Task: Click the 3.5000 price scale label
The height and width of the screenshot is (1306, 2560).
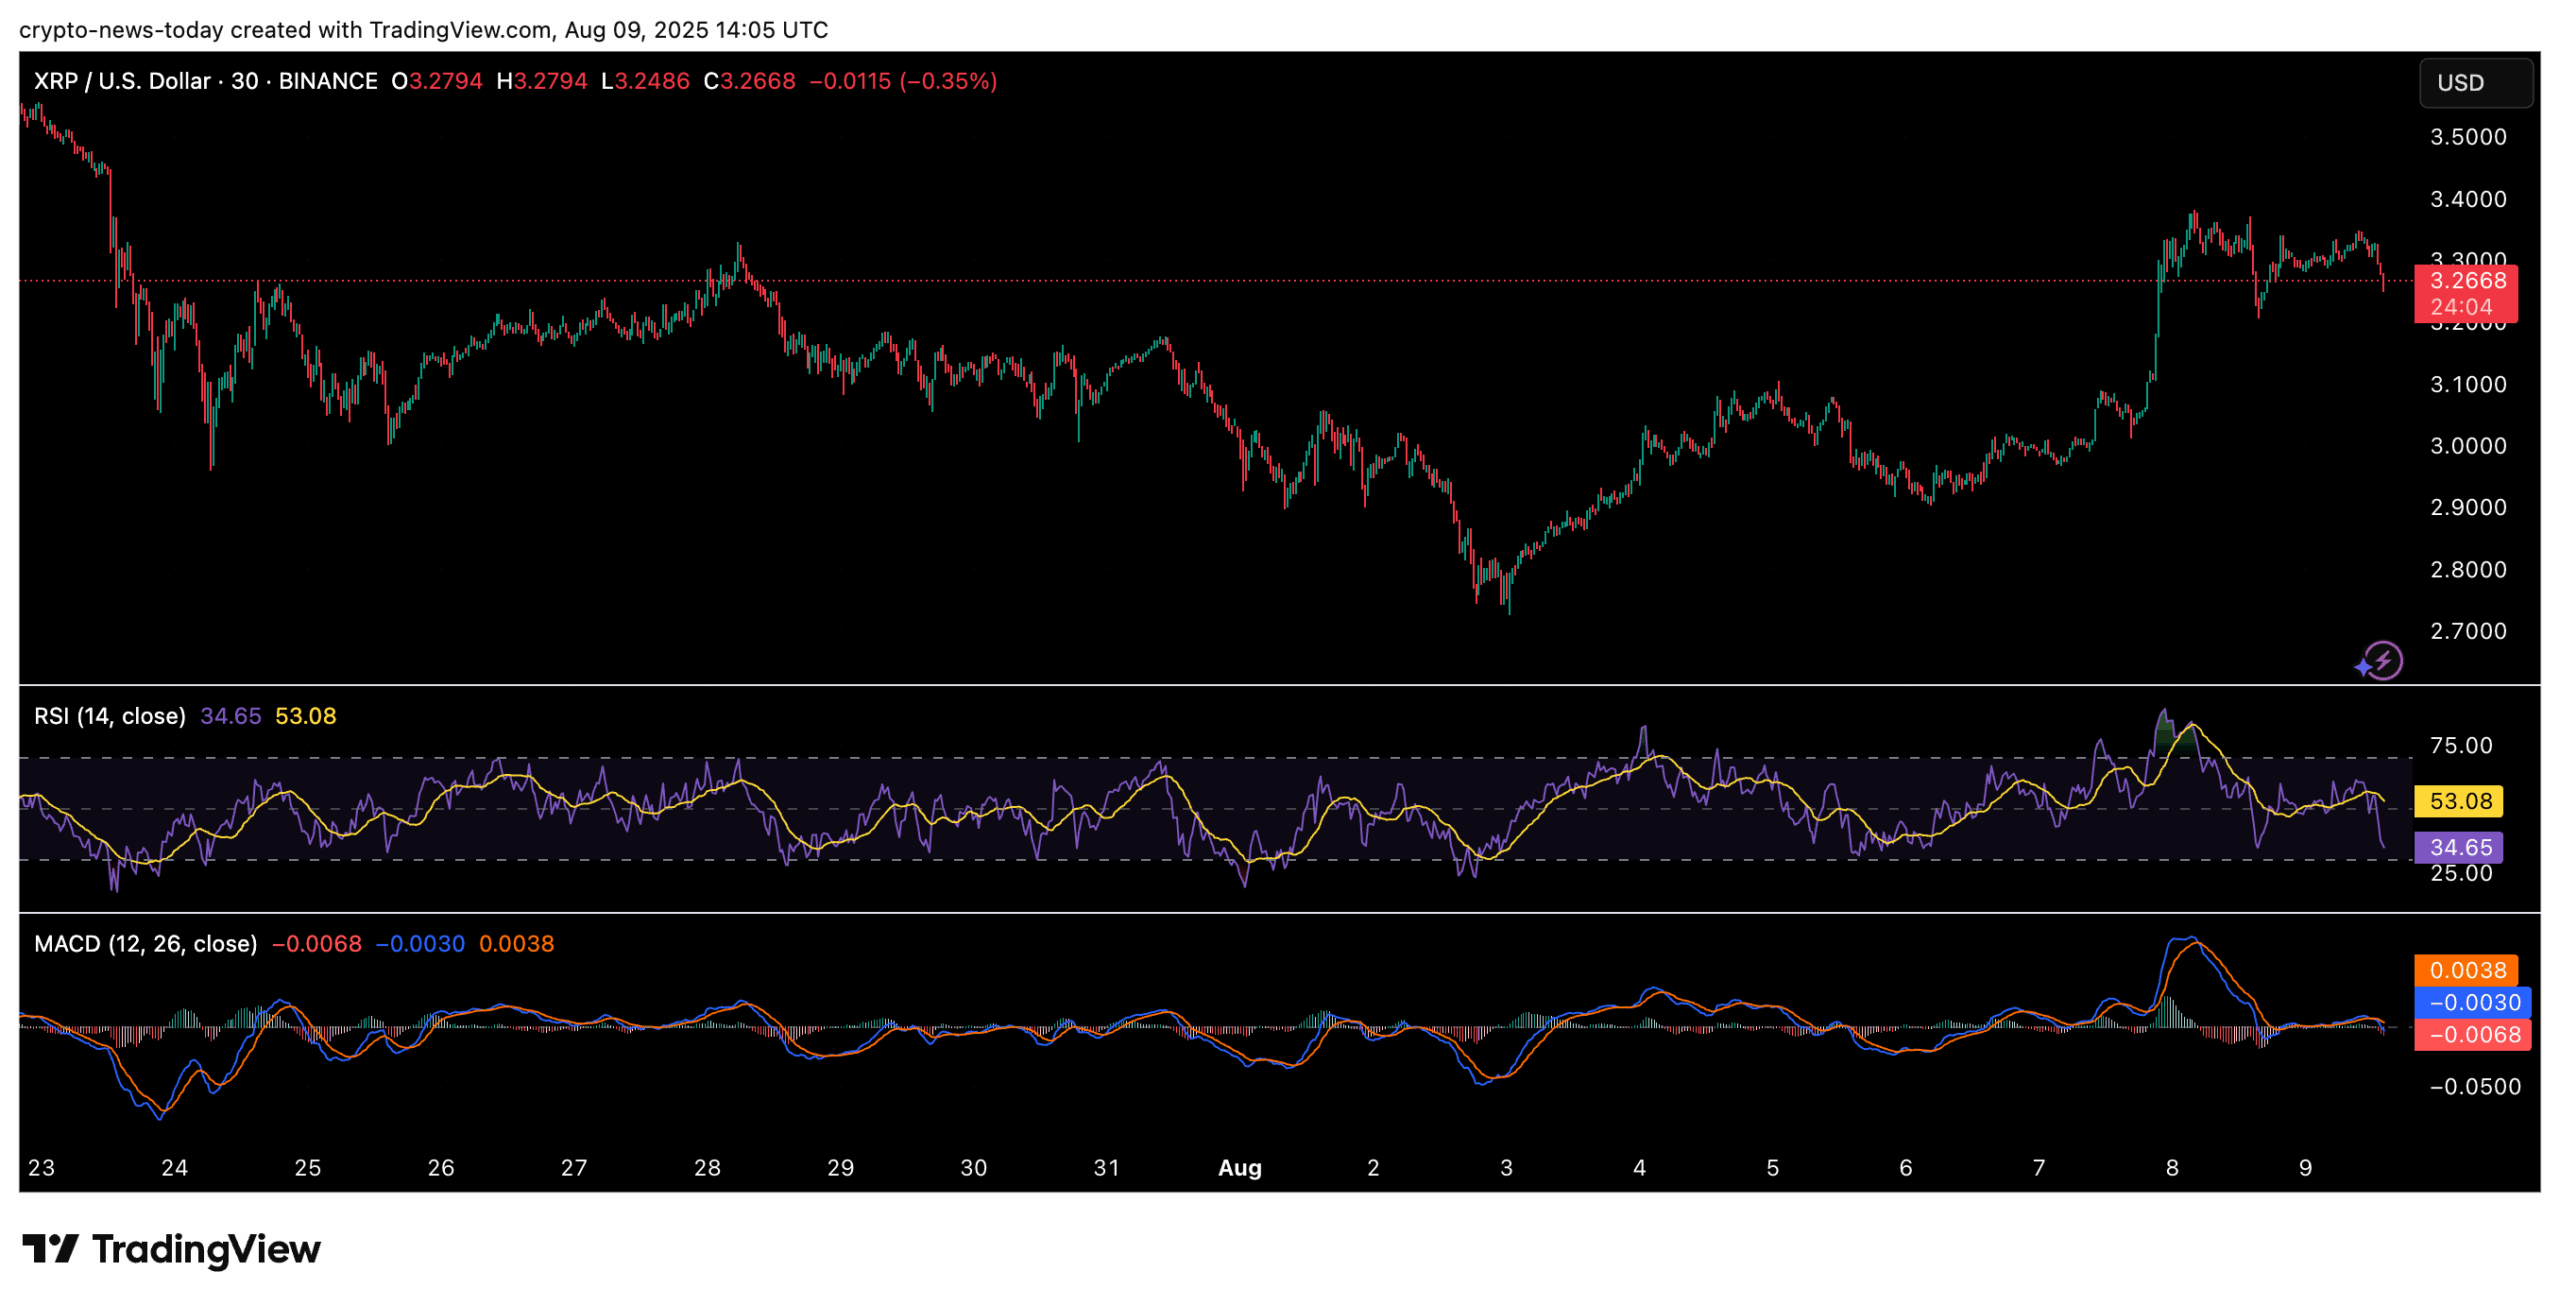Action: 2467,137
